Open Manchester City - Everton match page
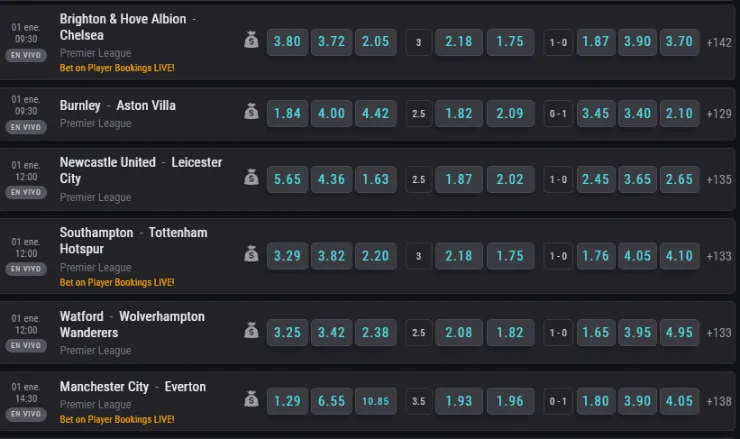This screenshot has height=439, width=740. [133, 387]
